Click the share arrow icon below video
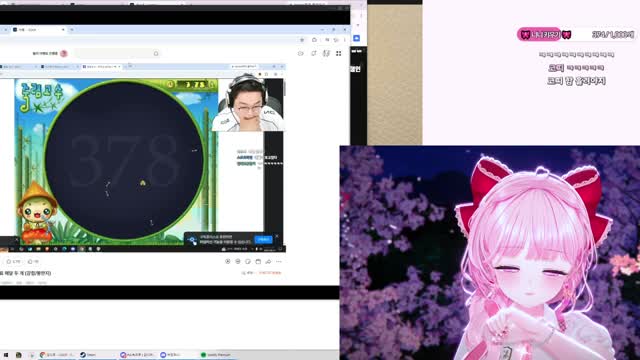The image size is (640, 360). [268, 261]
